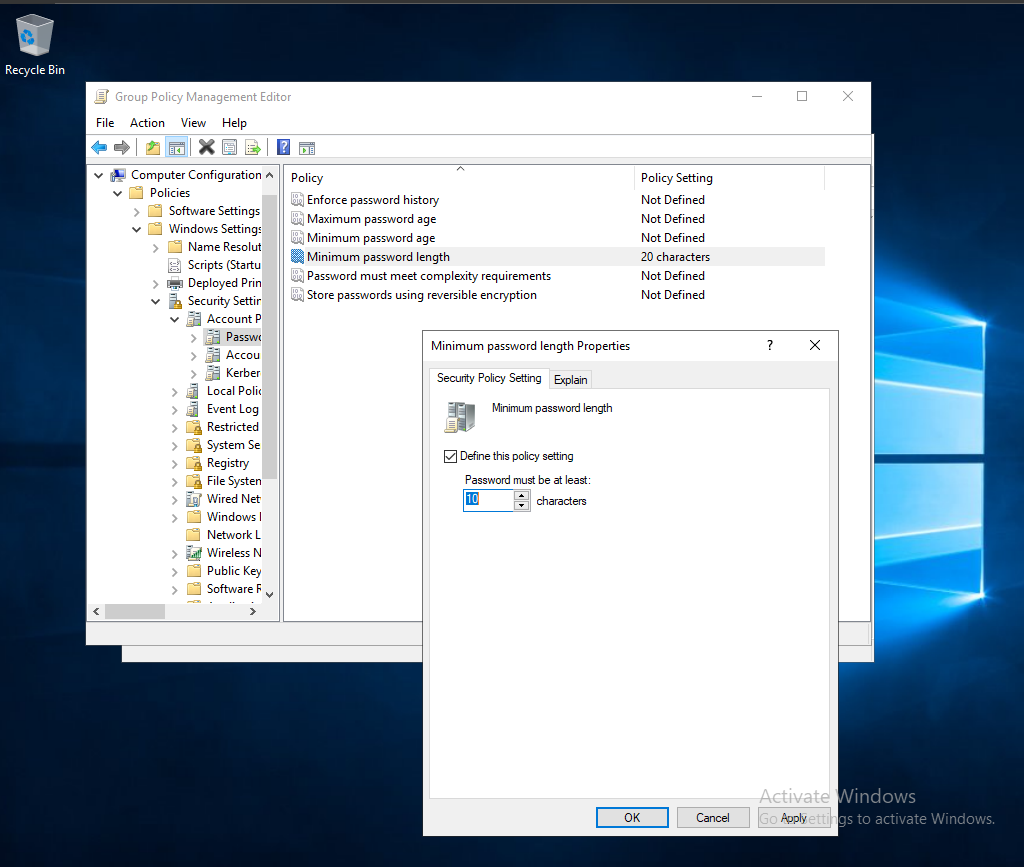Click the Security Settings tree node icon

pos(175,301)
